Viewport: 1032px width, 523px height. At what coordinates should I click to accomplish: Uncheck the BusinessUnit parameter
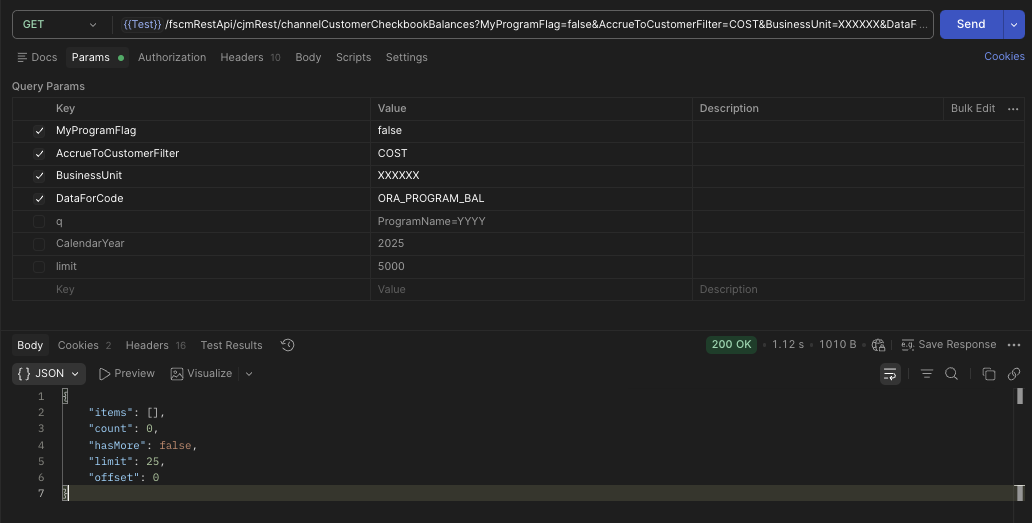coord(39,176)
